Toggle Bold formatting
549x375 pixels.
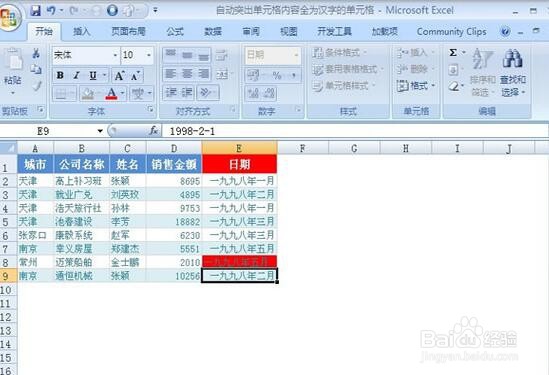point(60,75)
